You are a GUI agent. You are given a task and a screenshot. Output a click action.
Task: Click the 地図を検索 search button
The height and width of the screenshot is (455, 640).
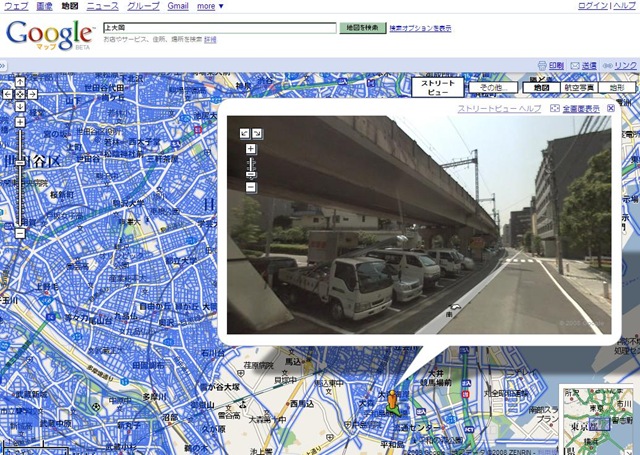pos(362,28)
